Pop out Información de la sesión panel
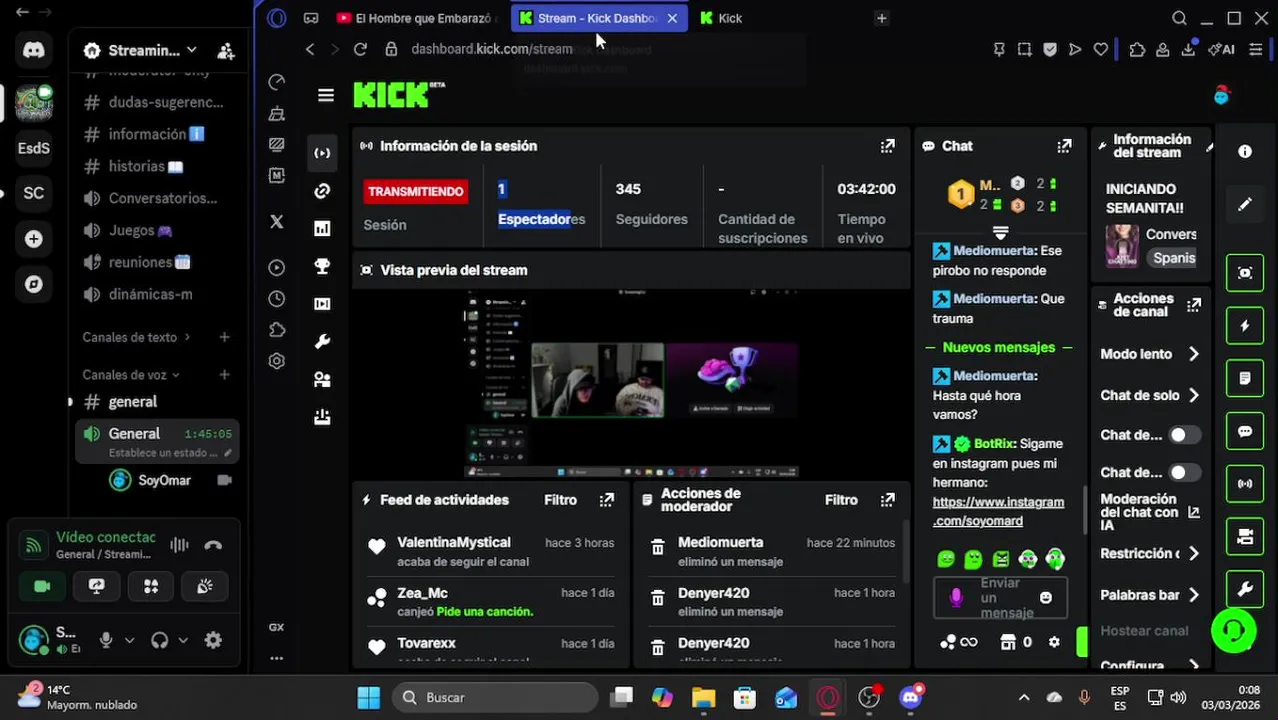1278x720 pixels. click(887, 146)
